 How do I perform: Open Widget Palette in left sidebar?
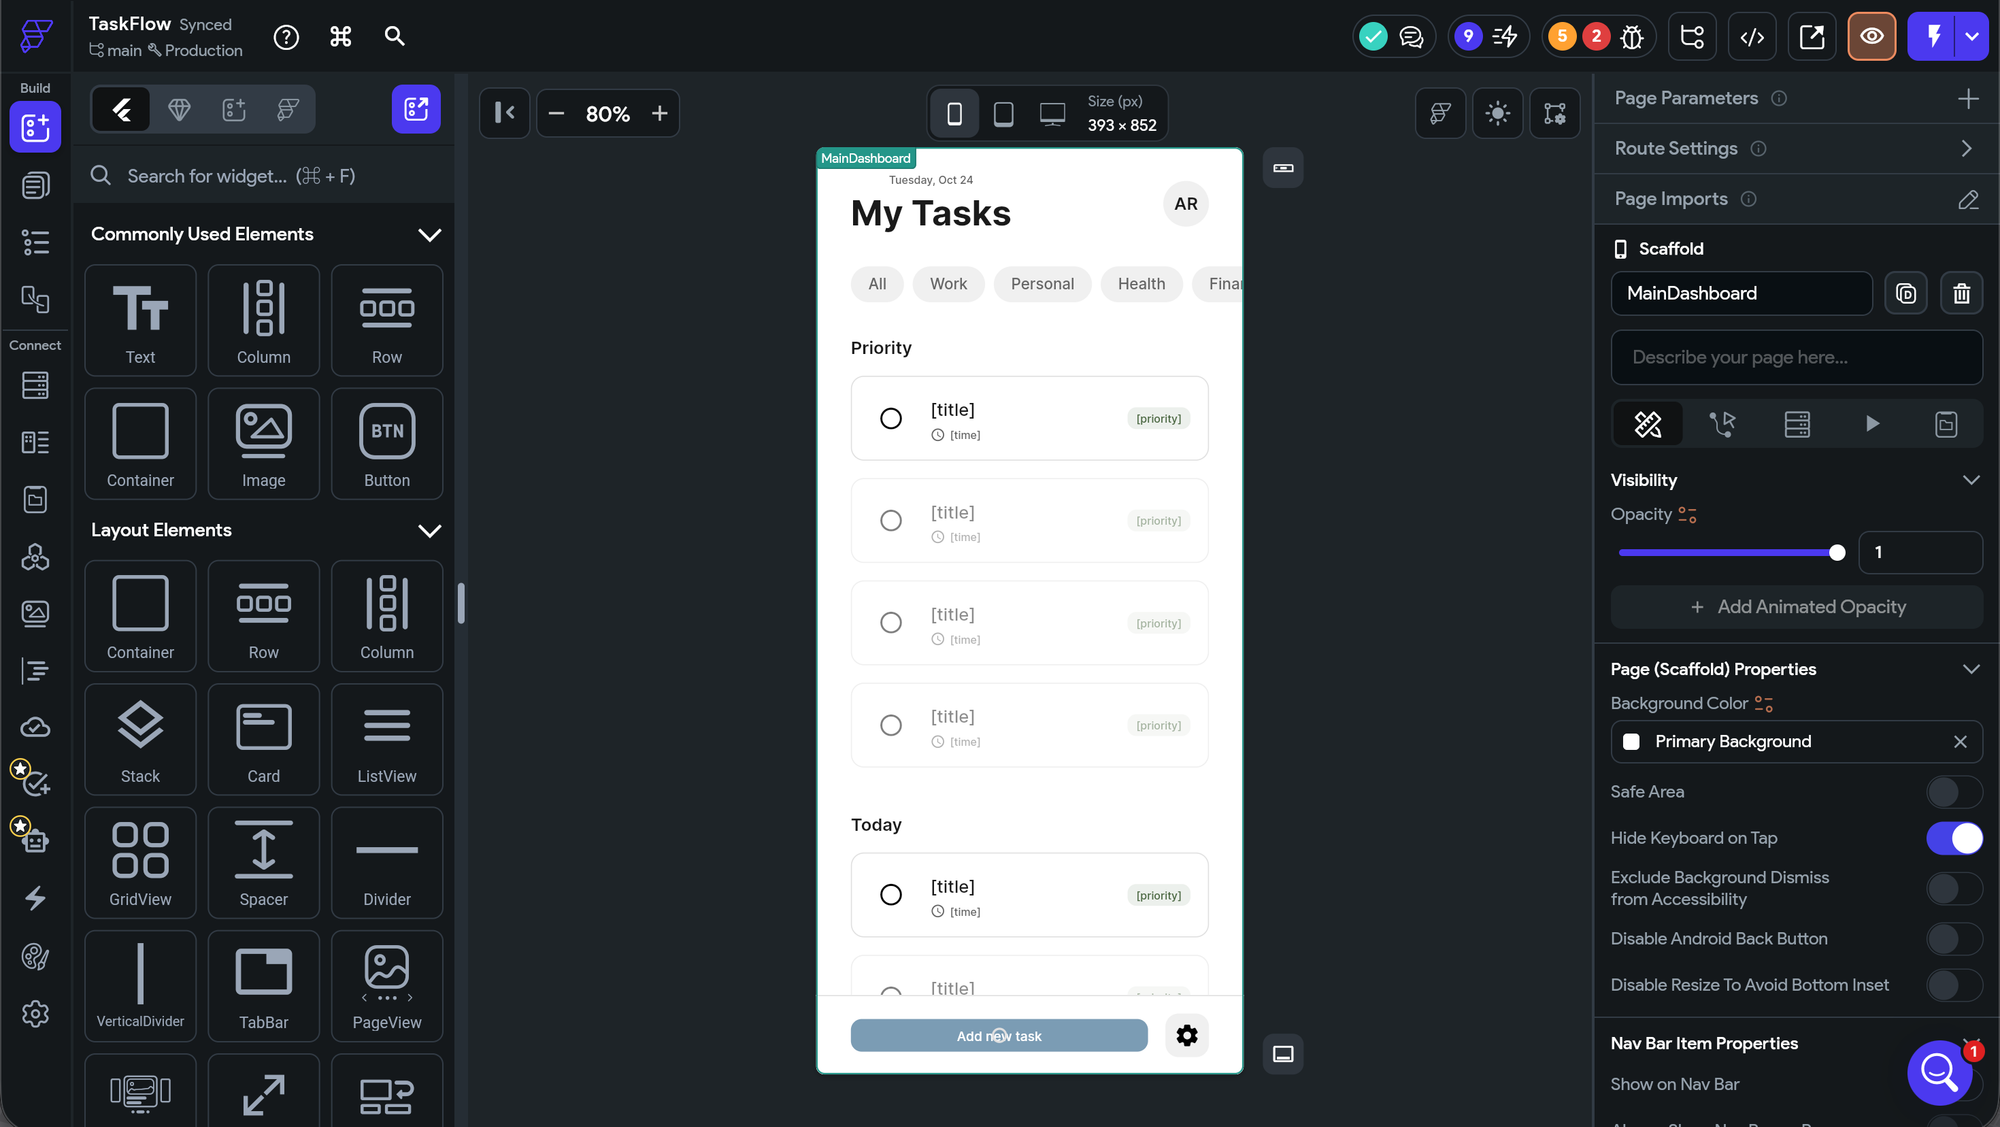coord(35,128)
